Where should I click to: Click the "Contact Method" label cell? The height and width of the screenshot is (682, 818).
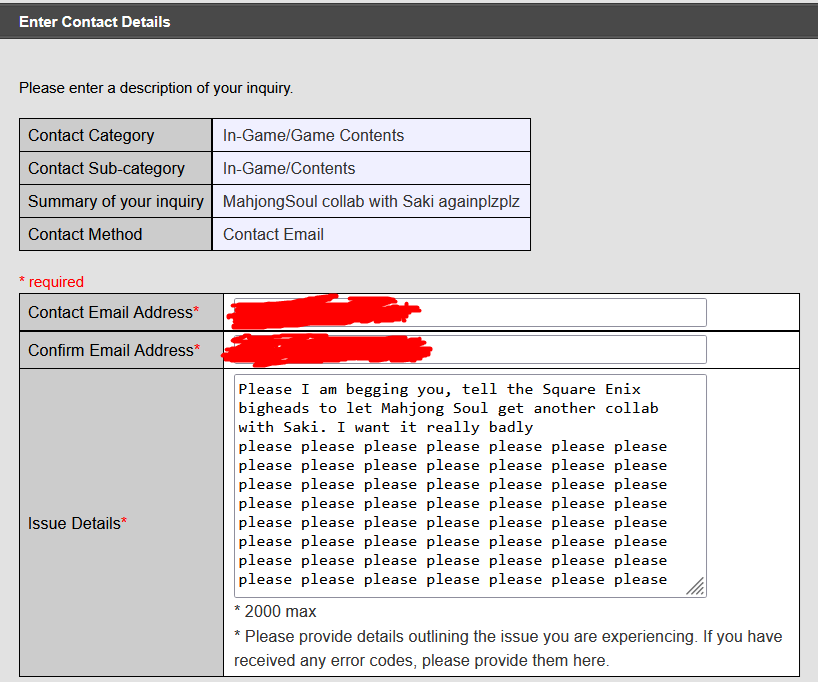(116, 234)
